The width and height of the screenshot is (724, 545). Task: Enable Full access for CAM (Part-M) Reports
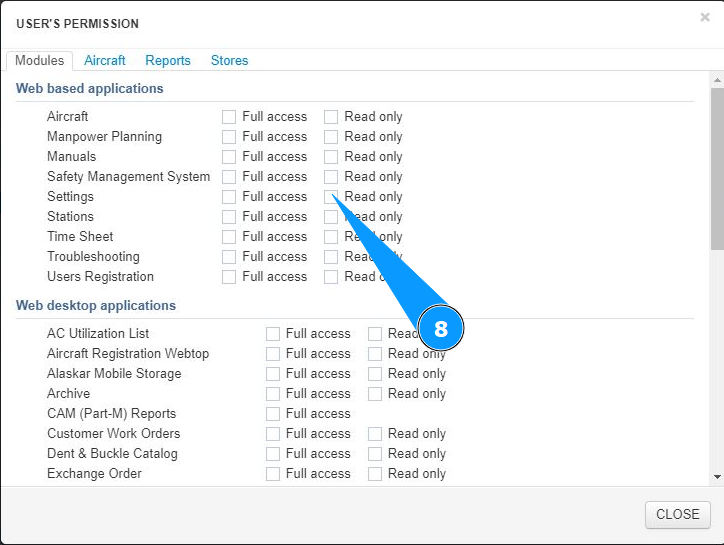coord(273,414)
